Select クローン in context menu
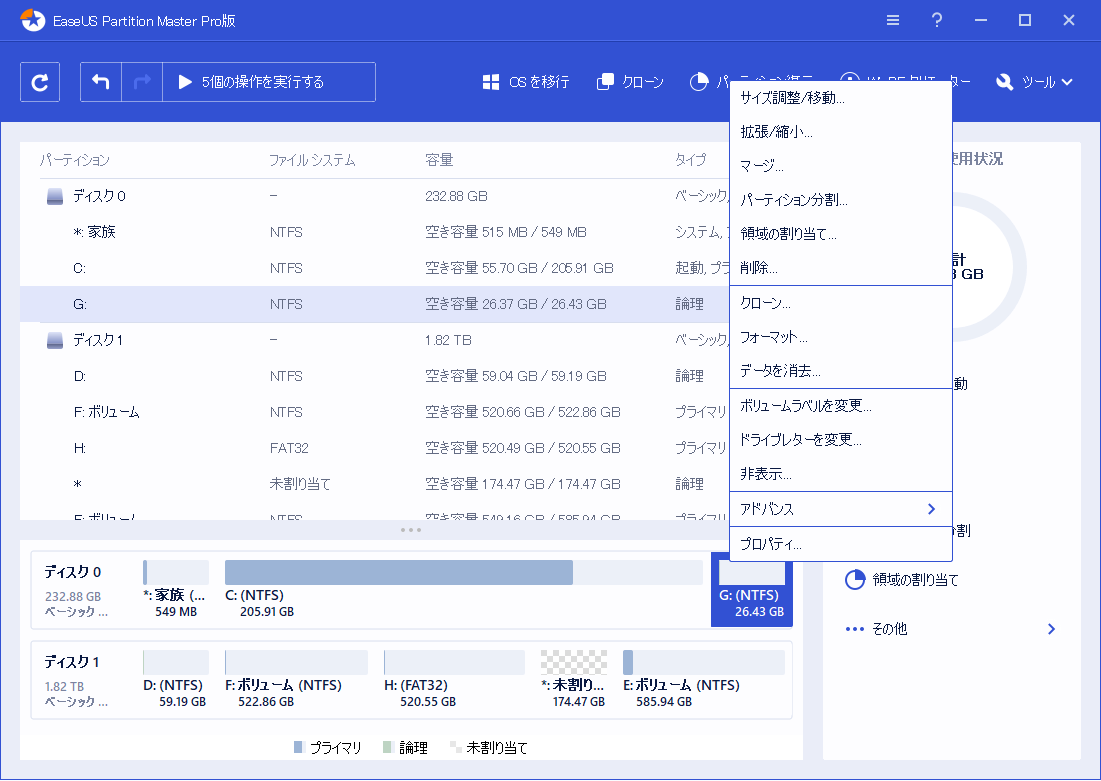 point(840,303)
